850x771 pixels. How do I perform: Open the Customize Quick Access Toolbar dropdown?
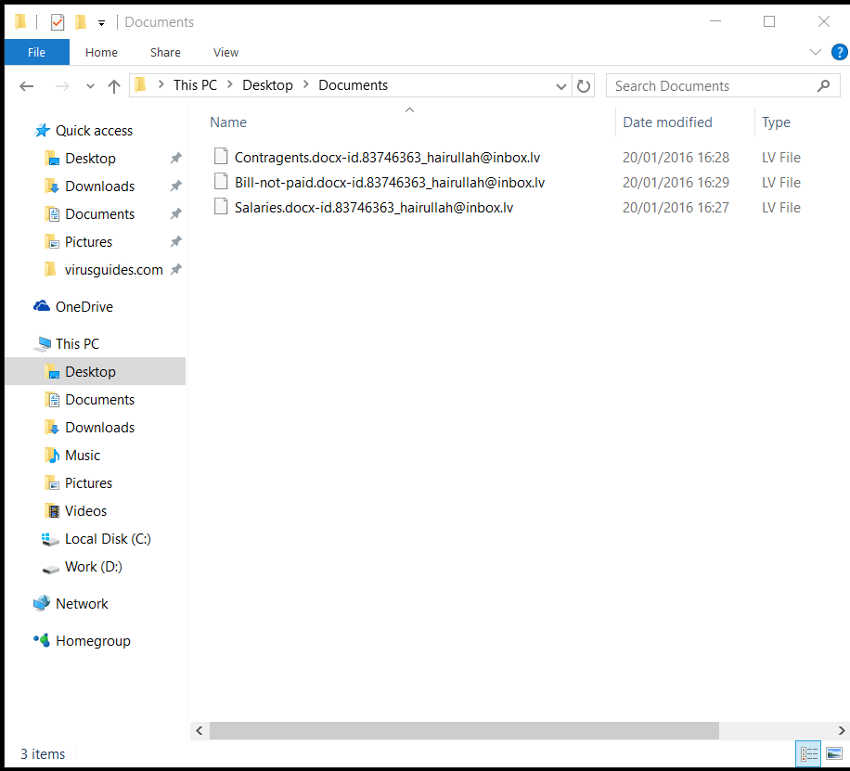click(x=101, y=23)
